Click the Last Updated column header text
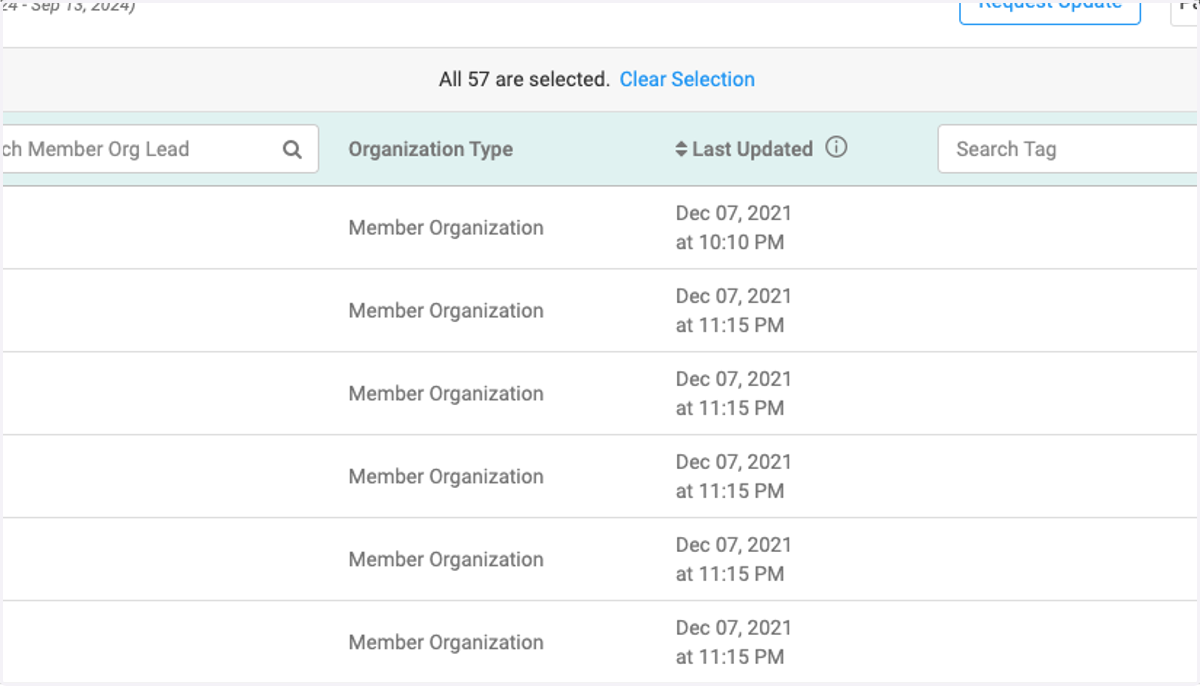 tap(752, 149)
